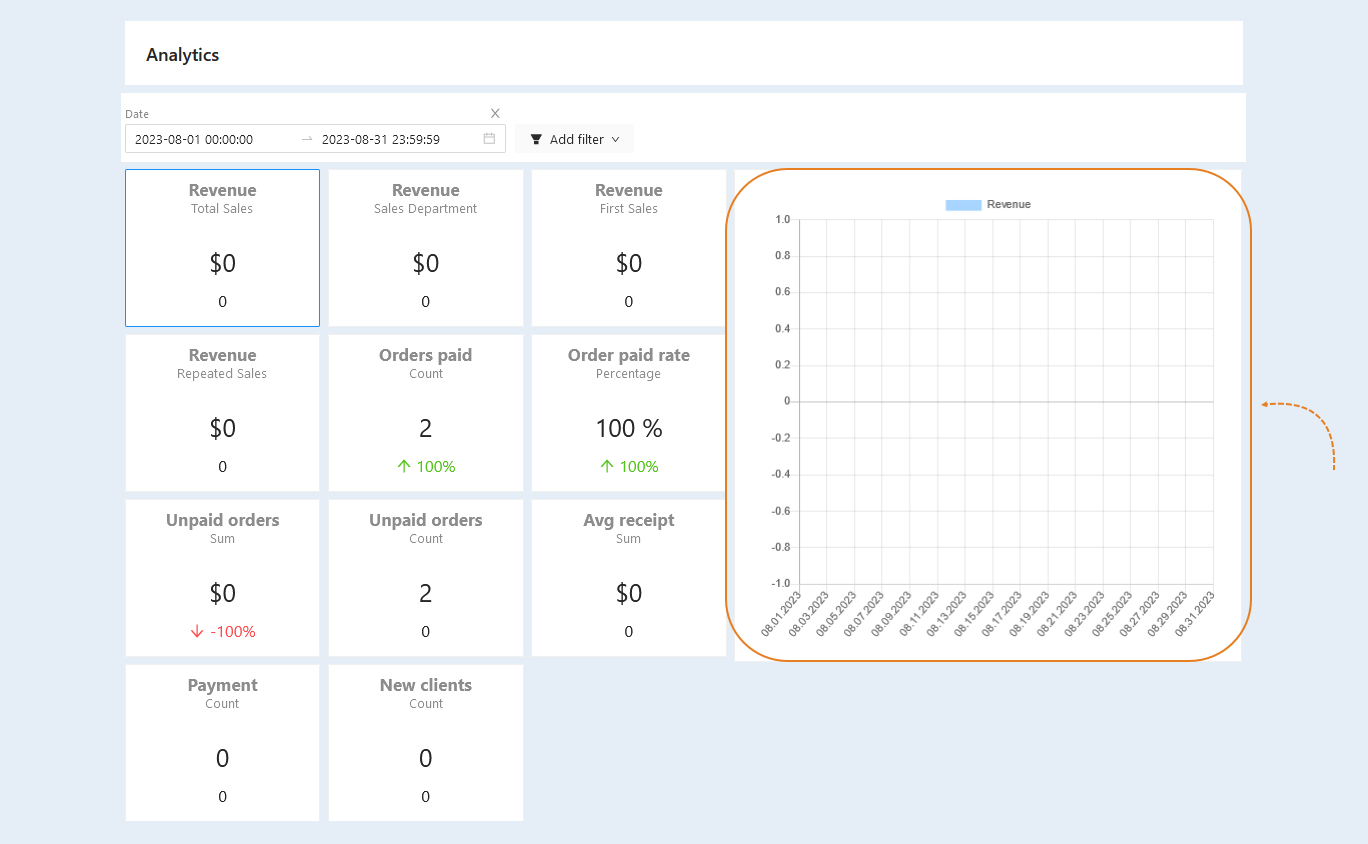Select the New clients Count card
The height and width of the screenshot is (844, 1368).
pos(426,743)
